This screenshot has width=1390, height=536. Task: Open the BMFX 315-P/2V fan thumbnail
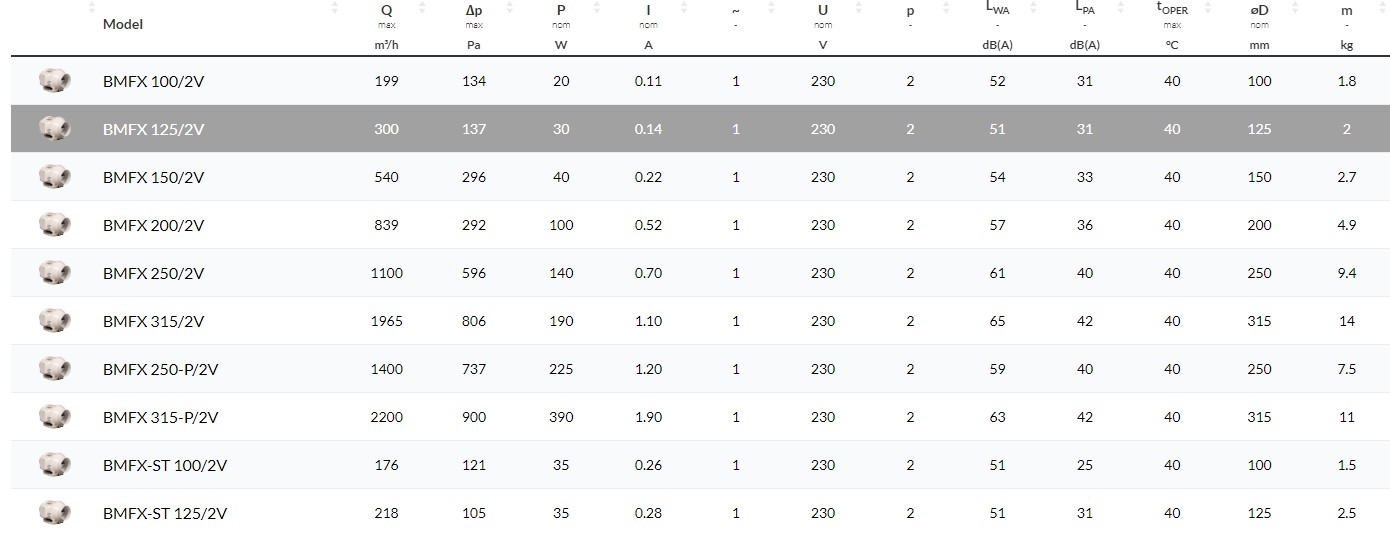click(54, 417)
